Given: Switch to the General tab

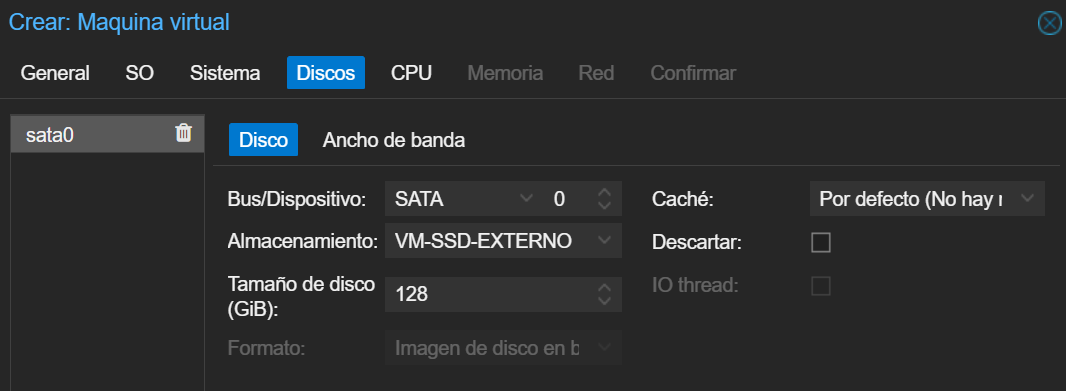Looking at the screenshot, I should (x=55, y=73).
